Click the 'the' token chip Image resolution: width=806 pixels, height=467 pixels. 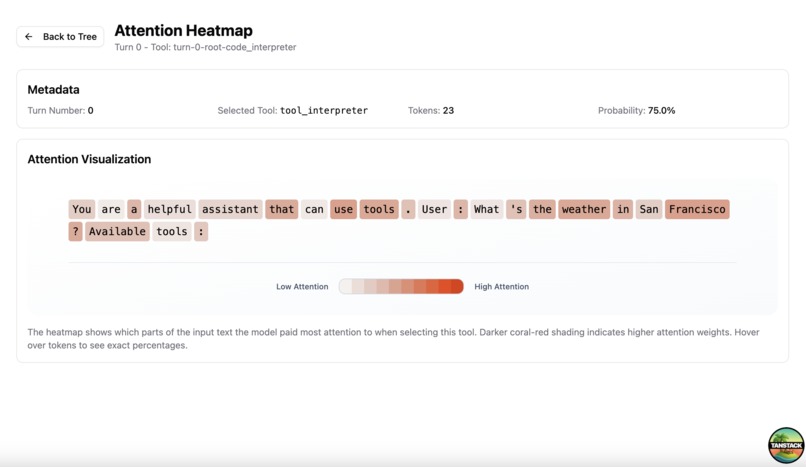pos(542,209)
